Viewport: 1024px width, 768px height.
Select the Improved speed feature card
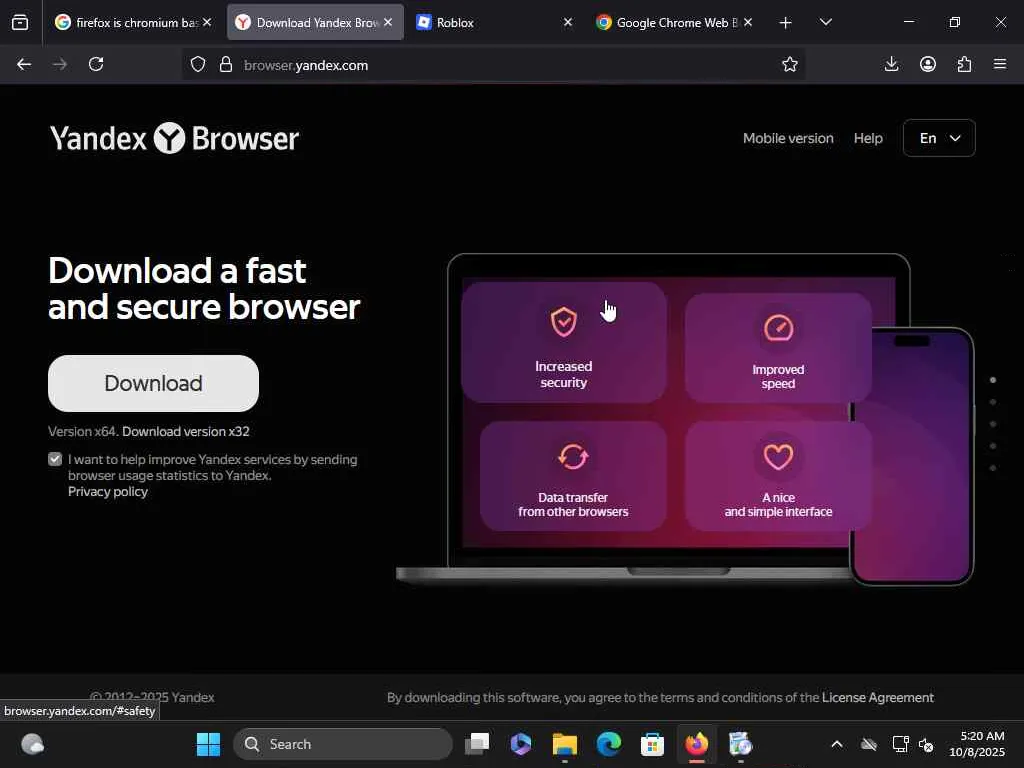tap(778, 347)
